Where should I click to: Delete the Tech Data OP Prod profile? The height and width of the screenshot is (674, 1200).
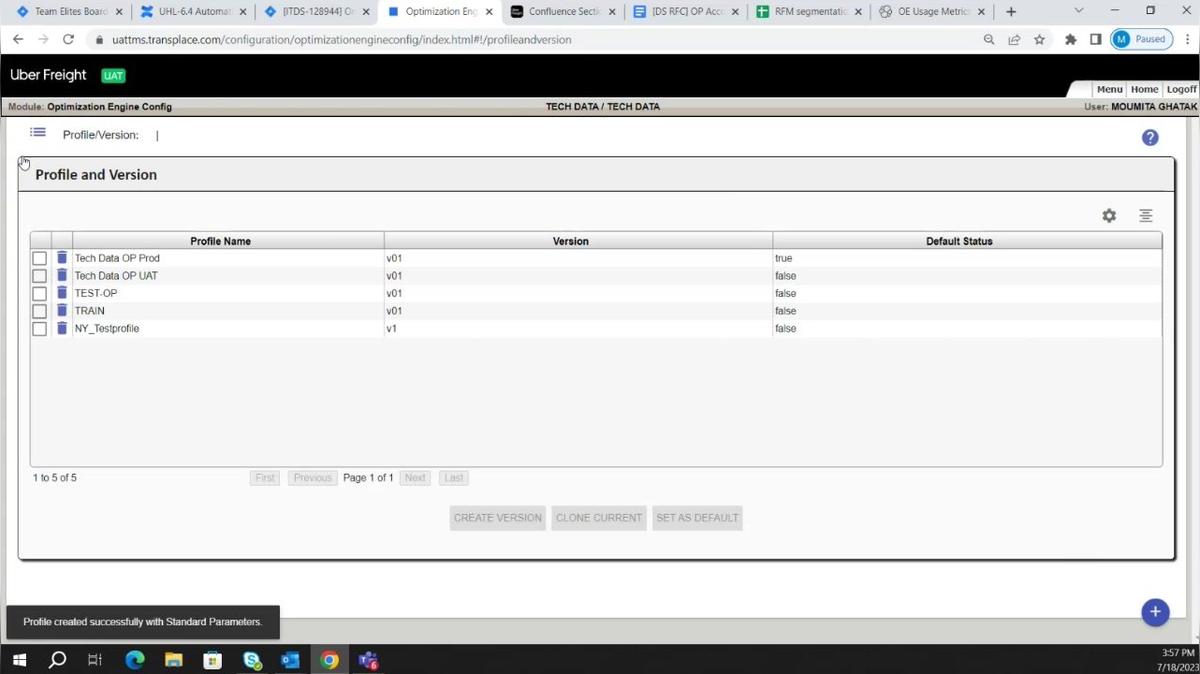(x=62, y=258)
